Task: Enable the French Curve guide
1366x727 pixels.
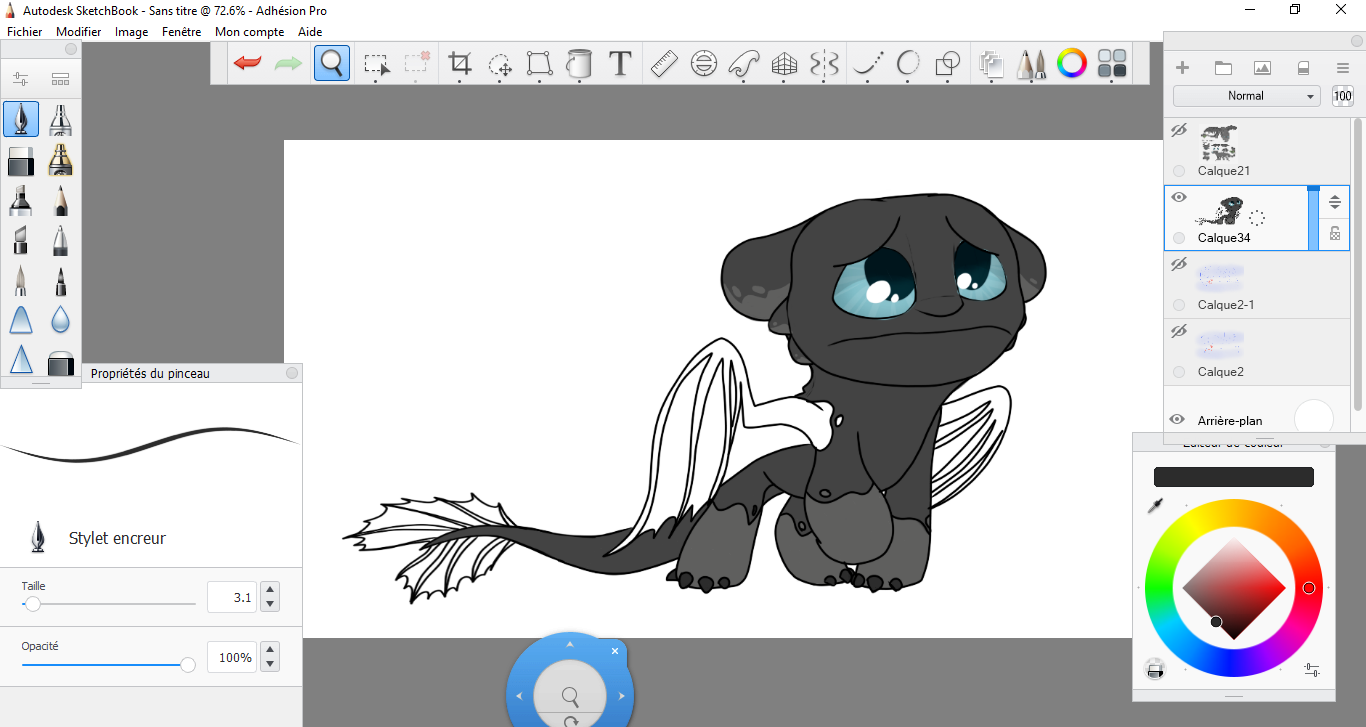Action: click(744, 64)
